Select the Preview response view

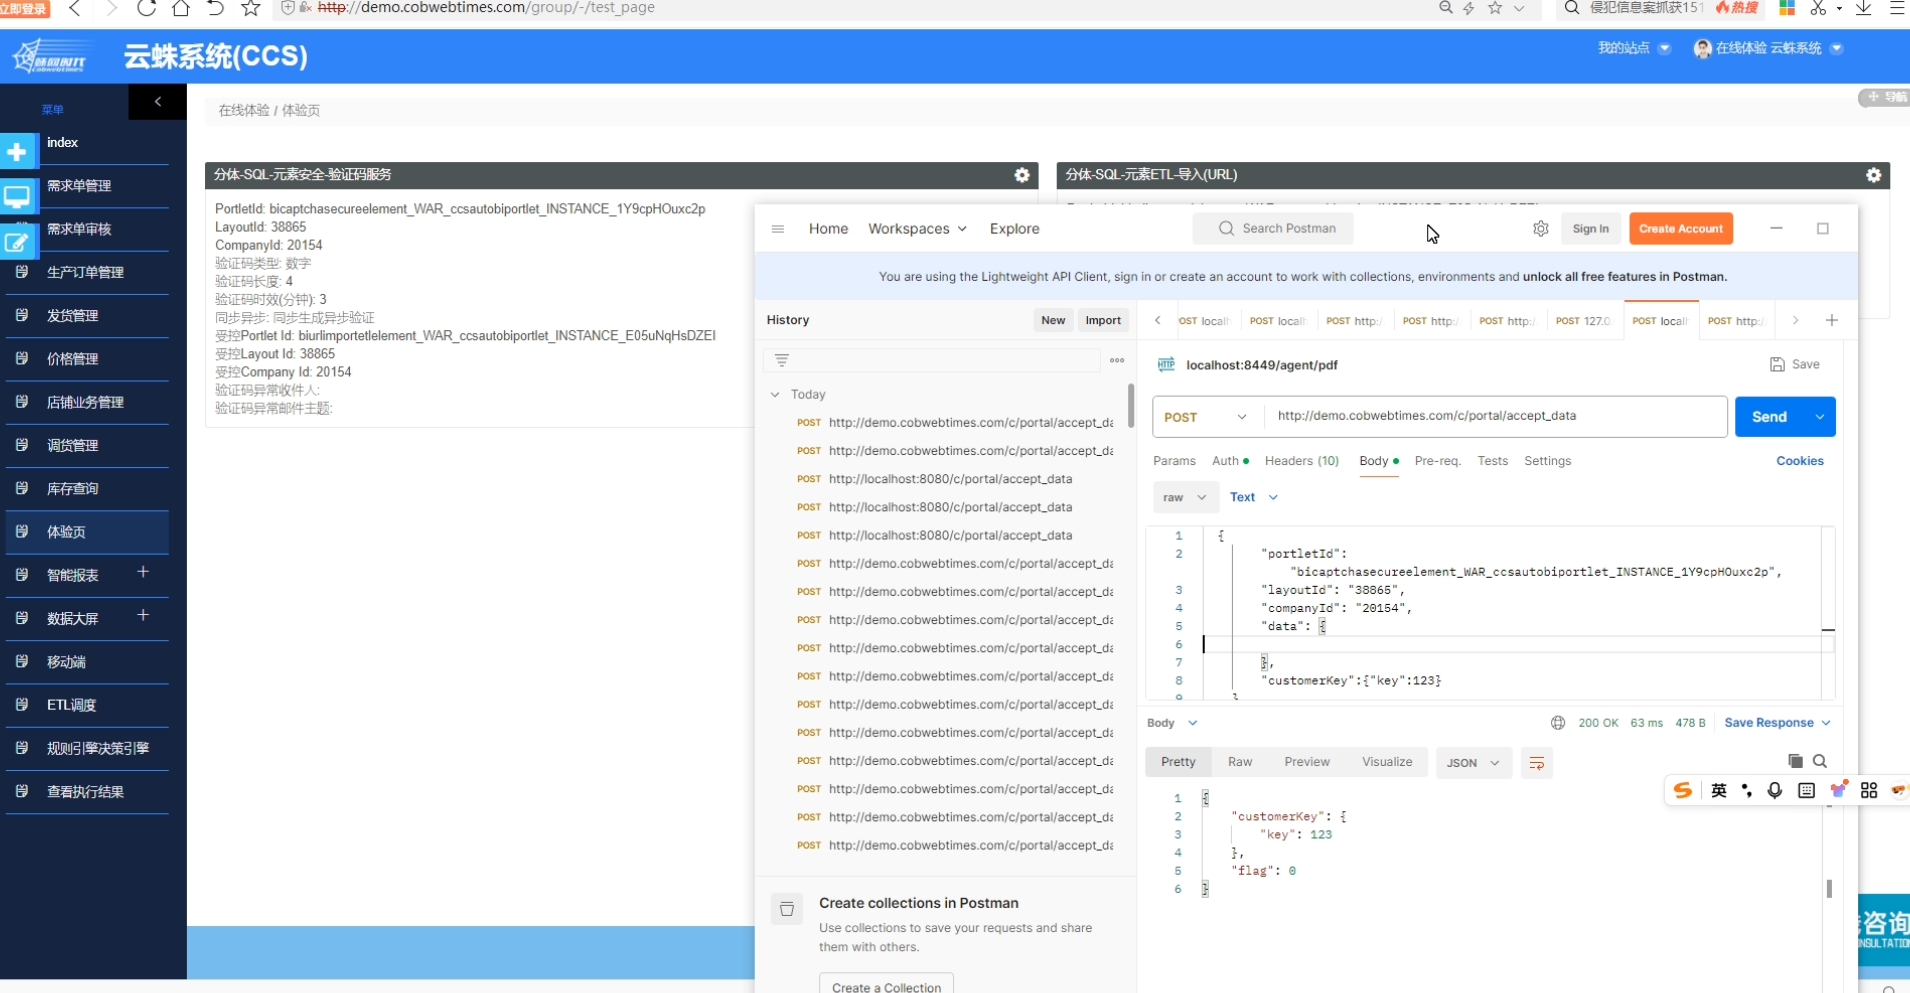click(x=1306, y=762)
